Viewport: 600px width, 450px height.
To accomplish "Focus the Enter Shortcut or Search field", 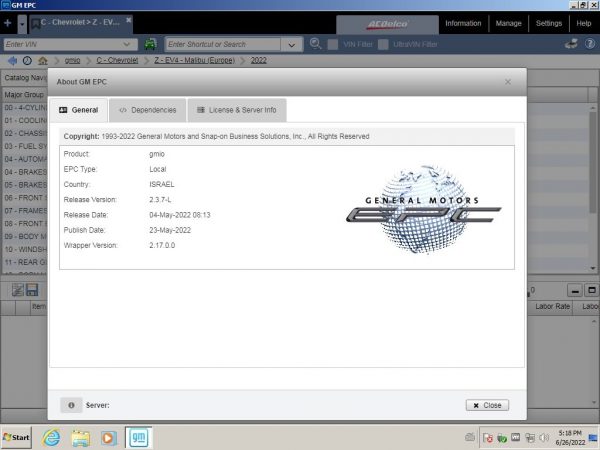I will pyautogui.click(x=223, y=44).
